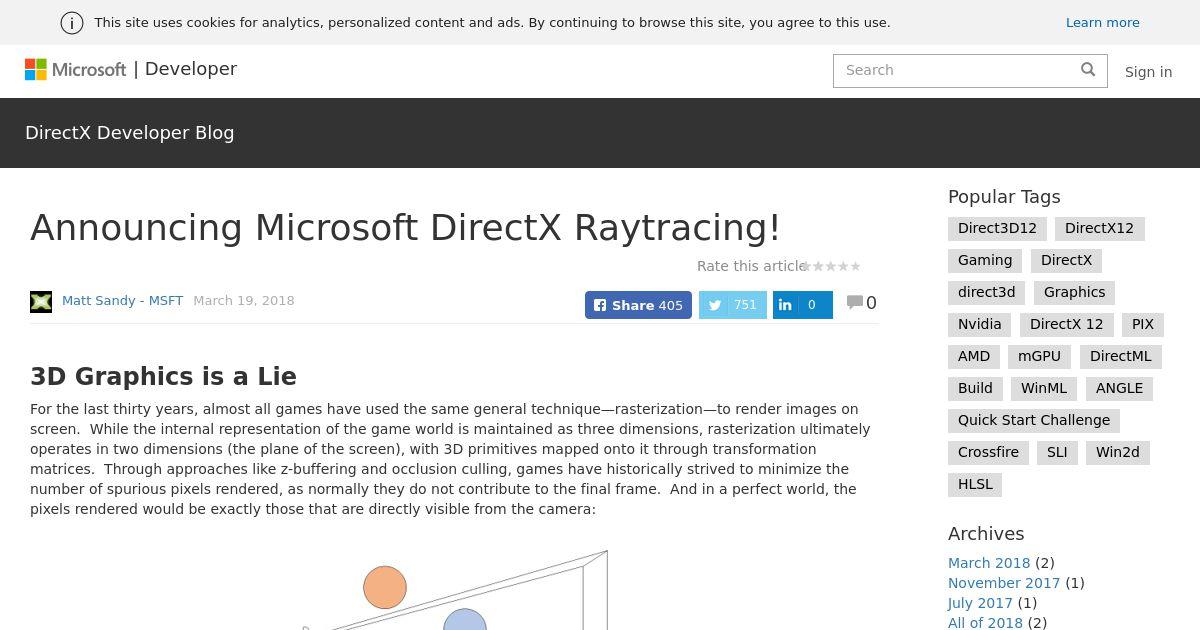Click the '3D Graphics is a Lie' heading
This screenshot has height=630, width=1200.
(163, 377)
